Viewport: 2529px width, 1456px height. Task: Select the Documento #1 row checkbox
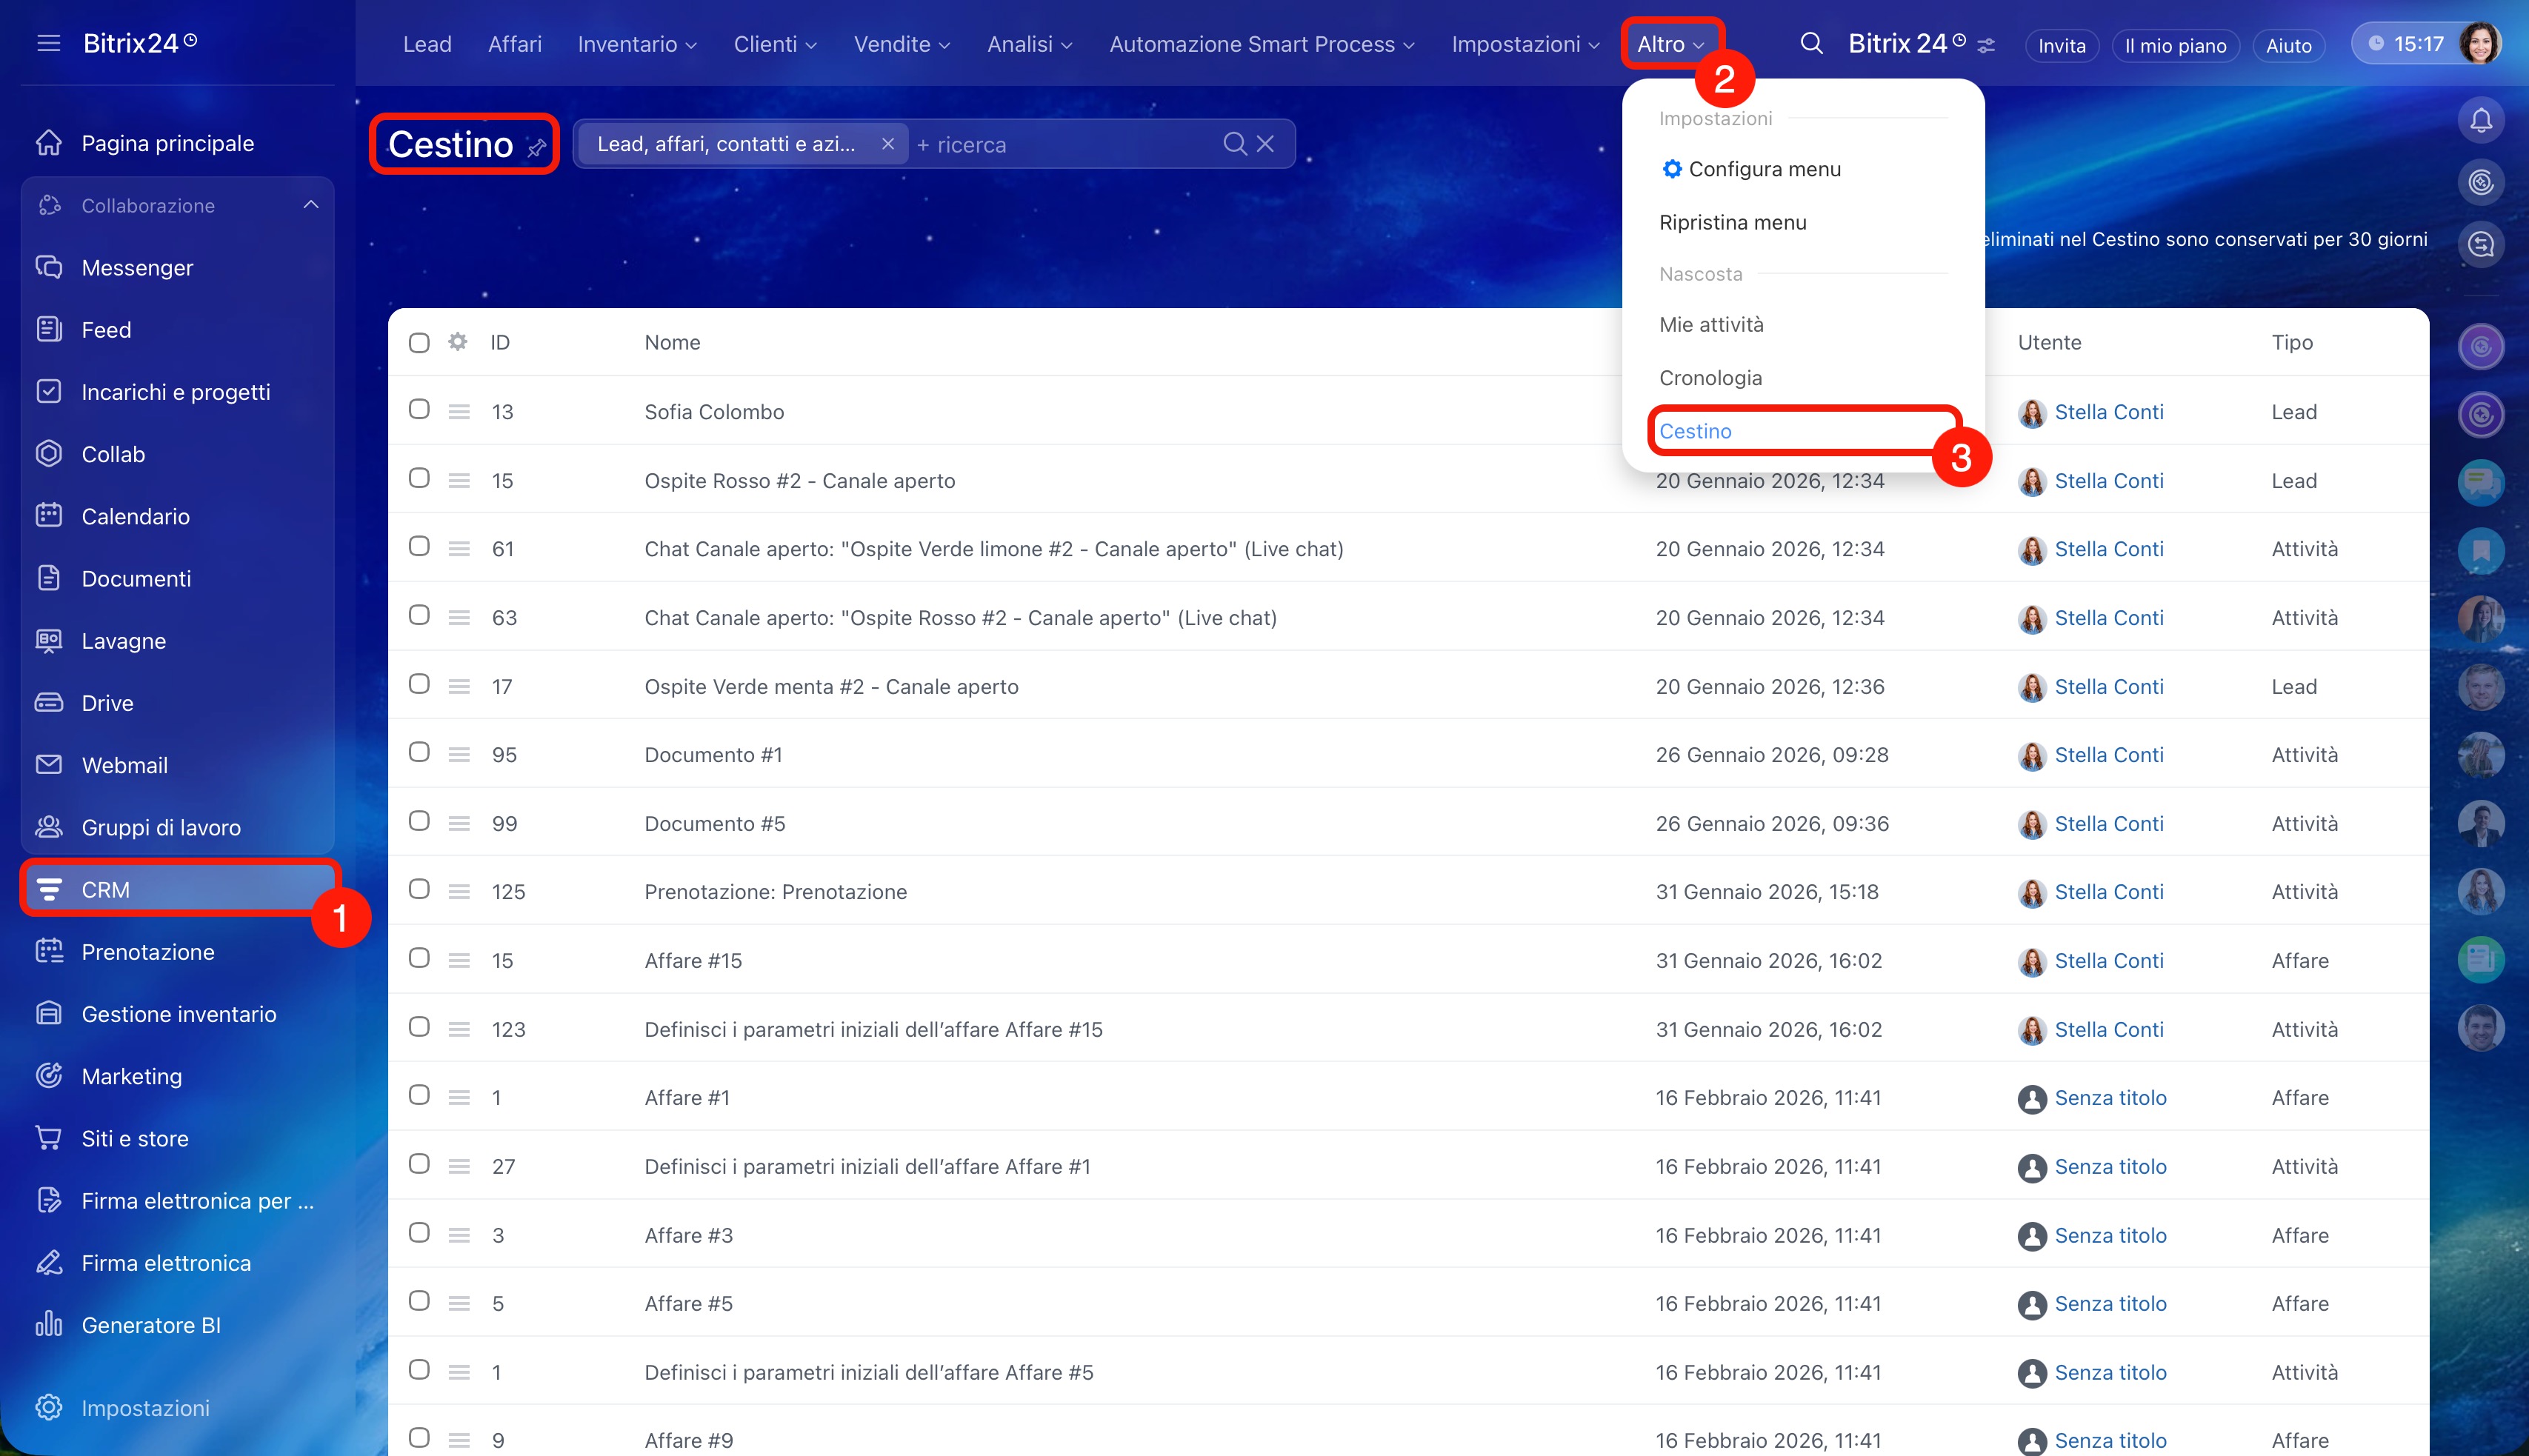(x=419, y=753)
